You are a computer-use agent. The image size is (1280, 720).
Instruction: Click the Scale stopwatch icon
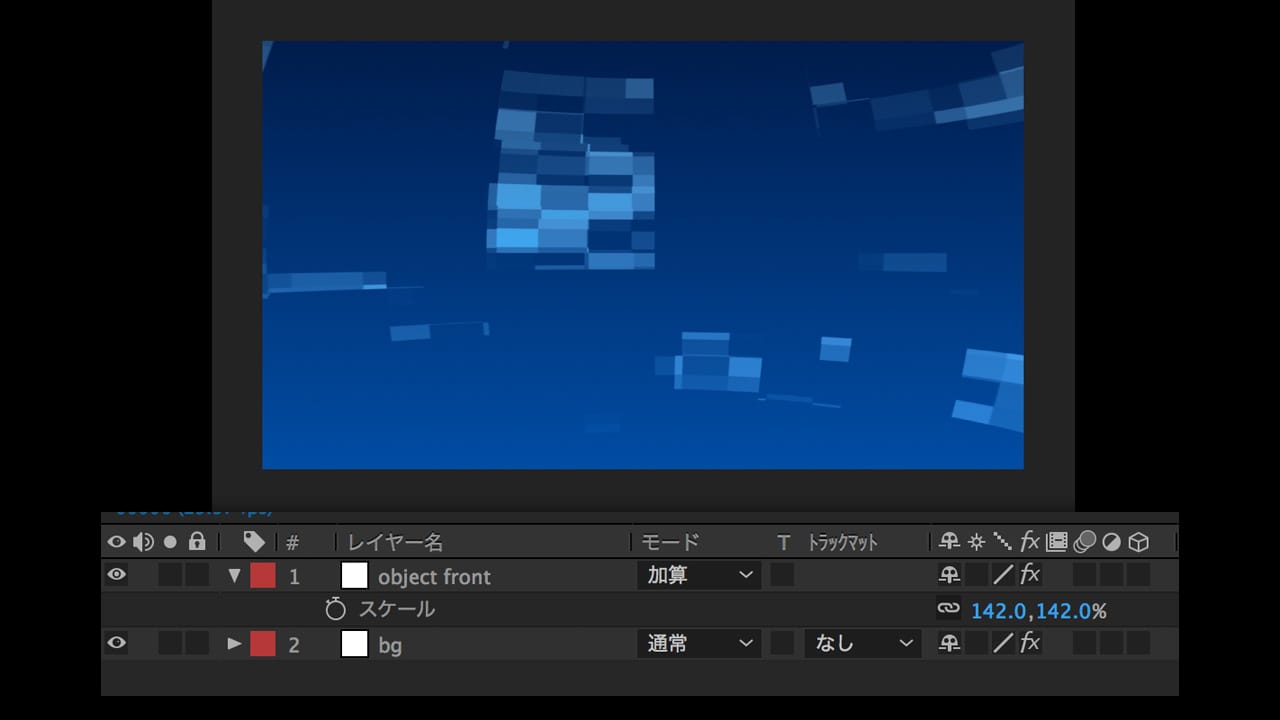[335, 609]
